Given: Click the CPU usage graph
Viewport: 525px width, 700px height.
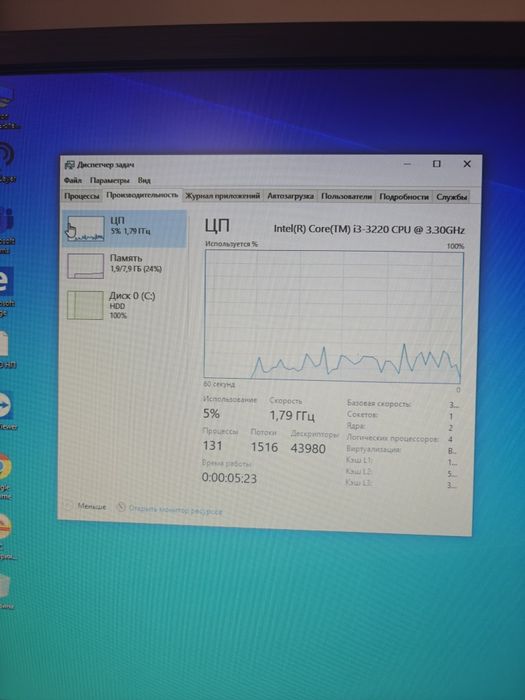Looking at the screenshot, I should tap(333, 316).
